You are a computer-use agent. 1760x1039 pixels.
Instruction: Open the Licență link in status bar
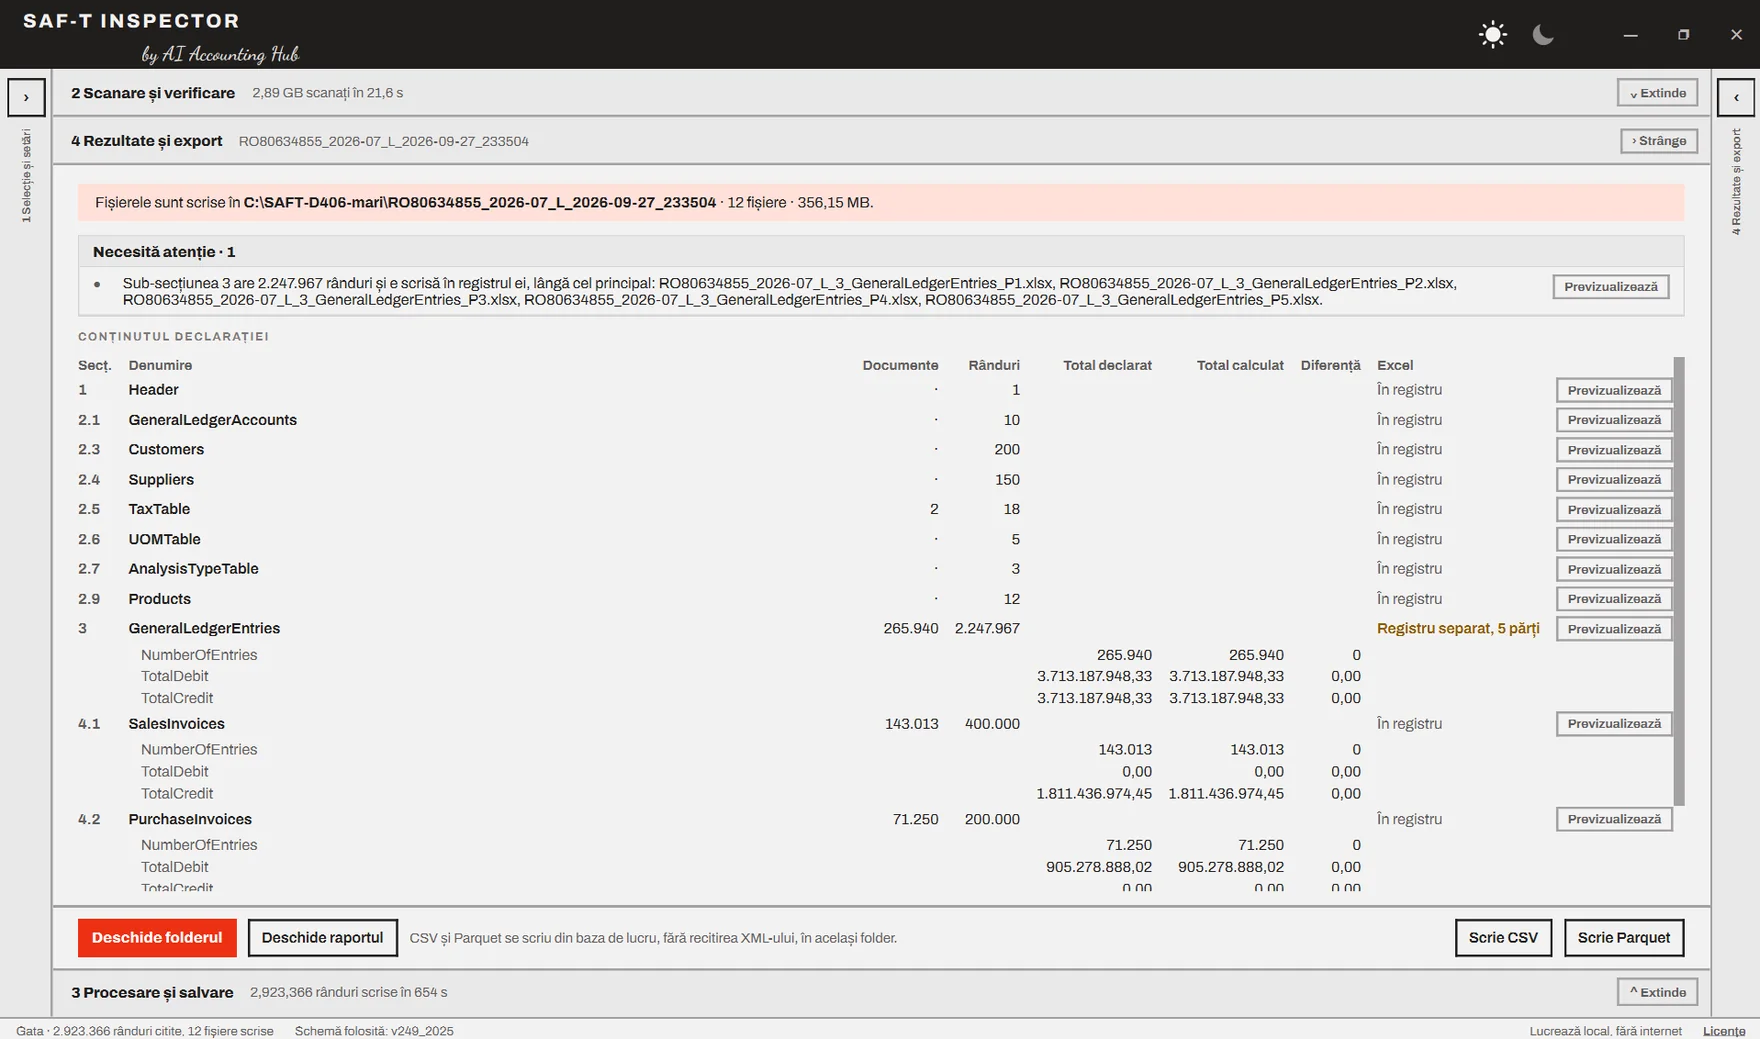(1724, 1031)
